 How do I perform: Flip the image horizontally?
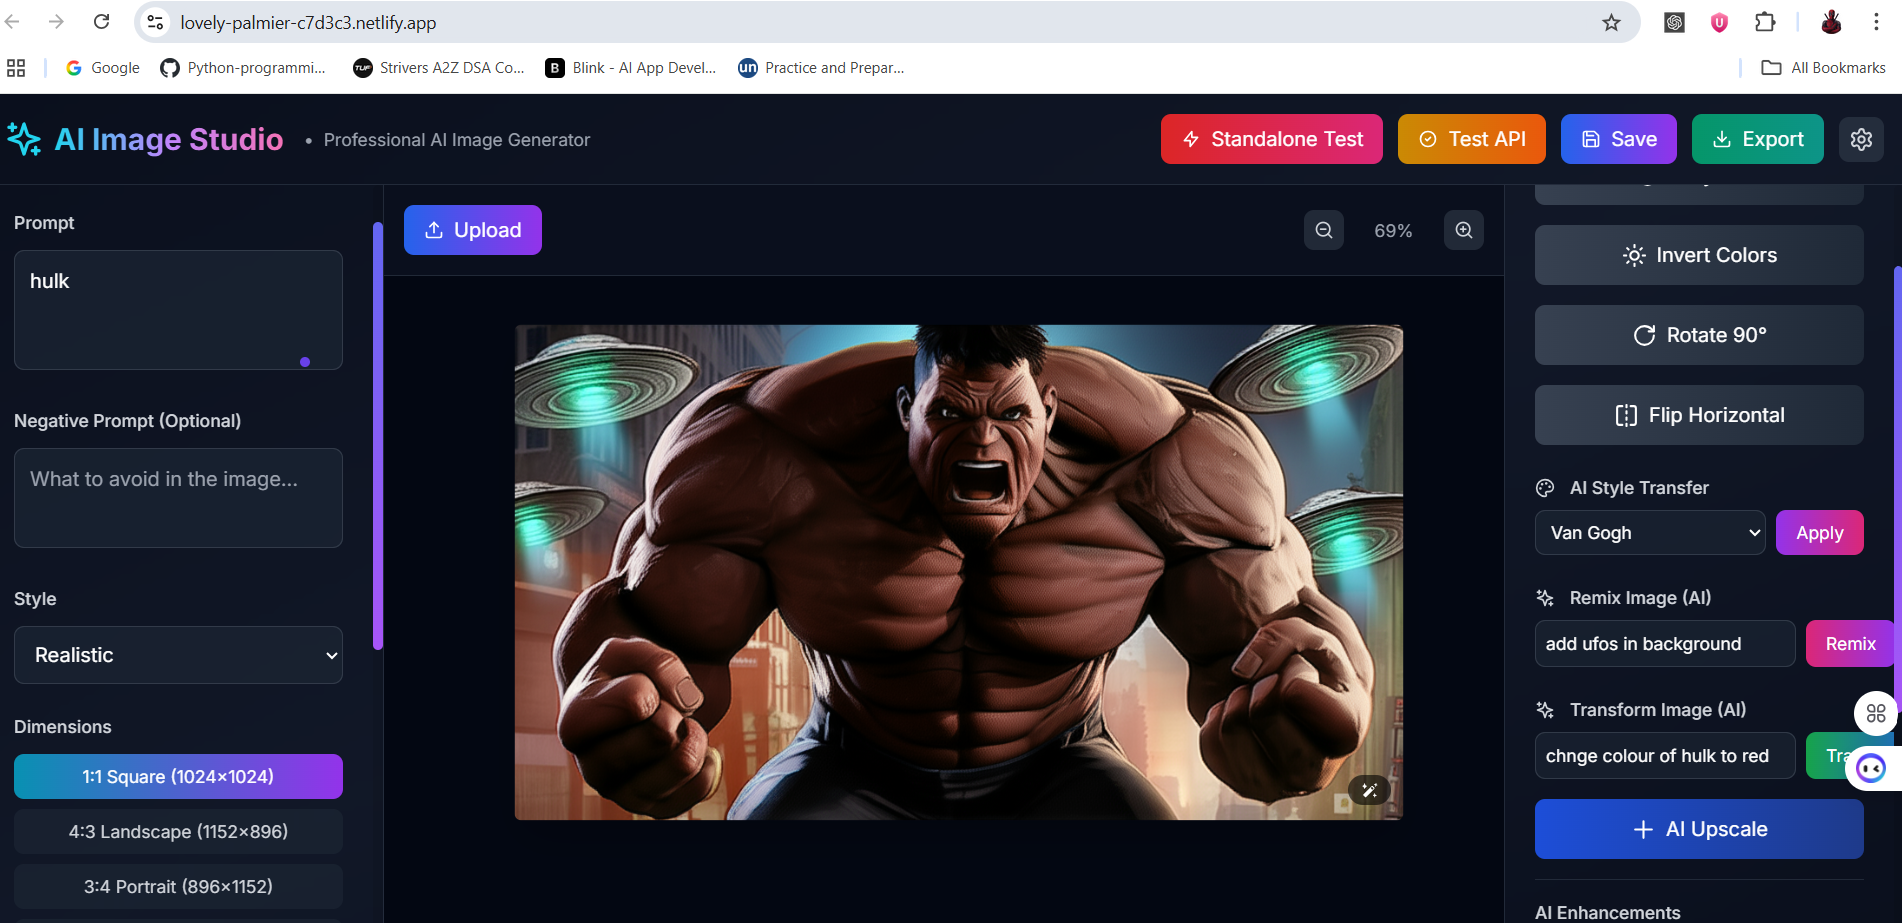1699,415
